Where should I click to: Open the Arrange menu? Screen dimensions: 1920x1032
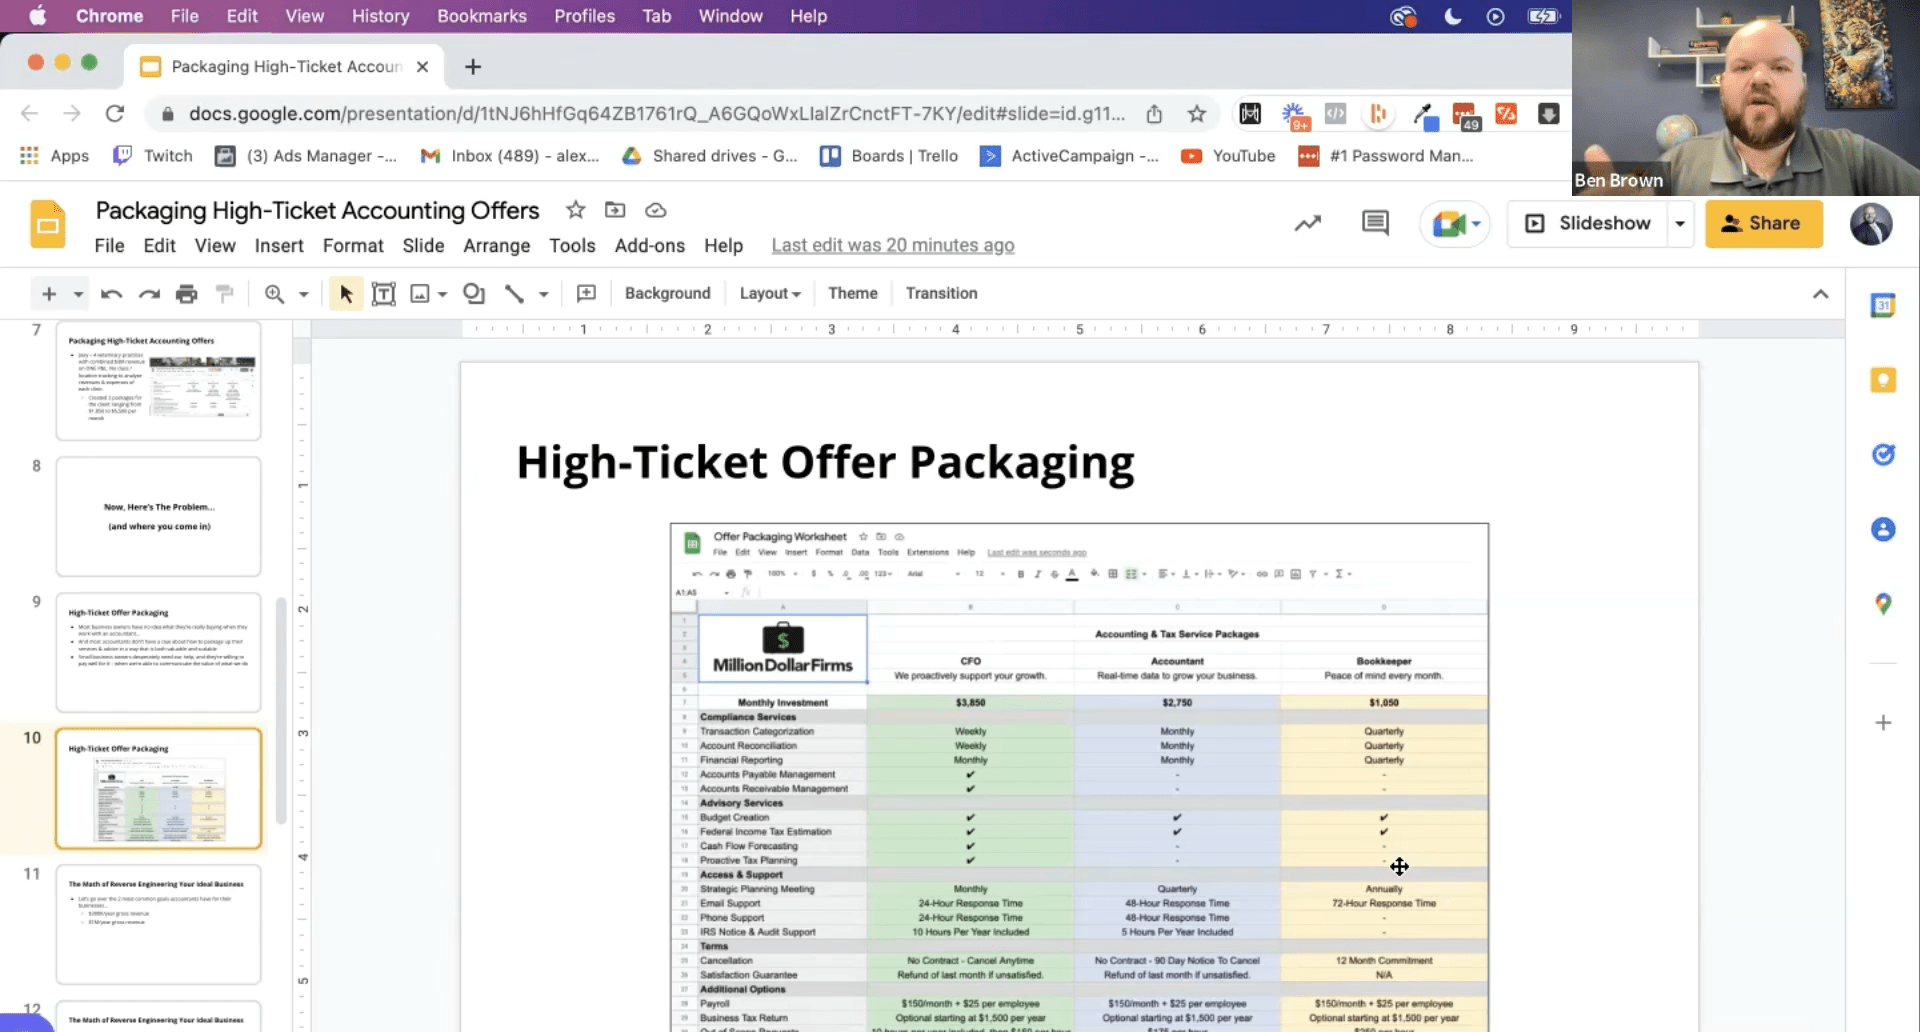tap(497, 245)
